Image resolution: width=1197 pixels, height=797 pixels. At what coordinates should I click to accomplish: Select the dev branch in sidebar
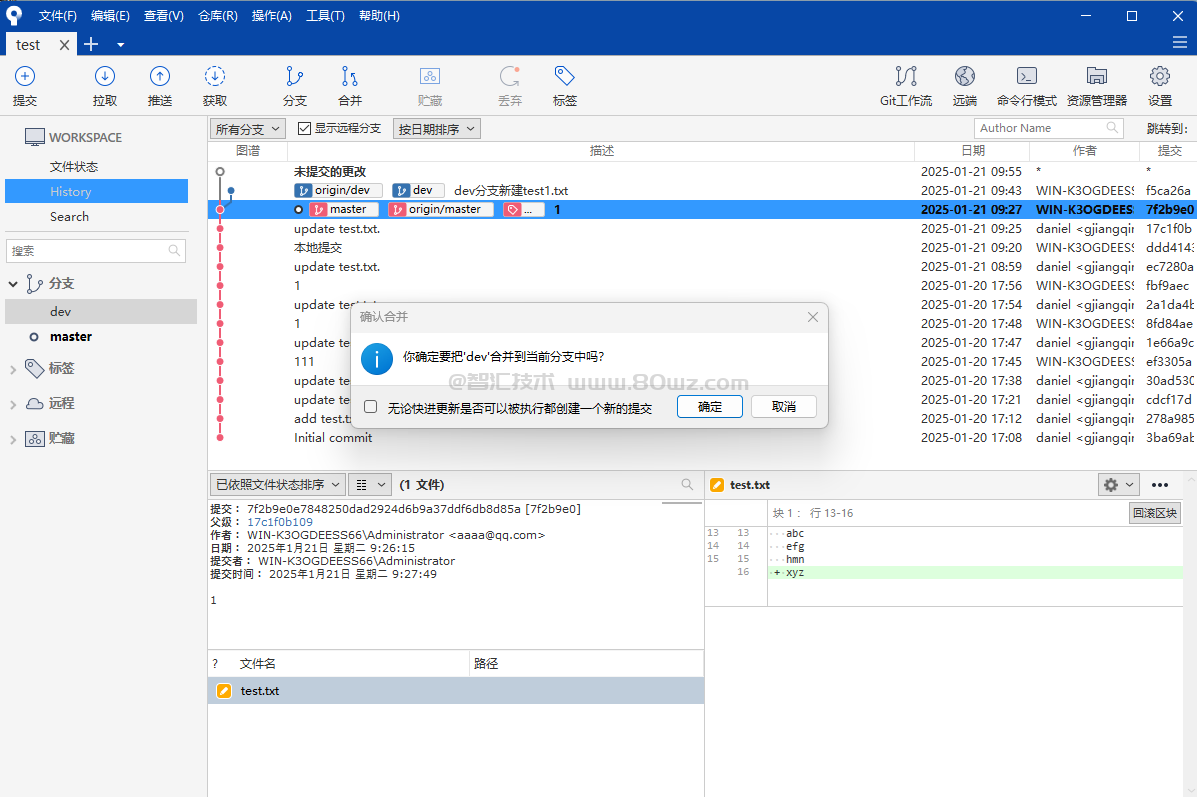point(61,312)
